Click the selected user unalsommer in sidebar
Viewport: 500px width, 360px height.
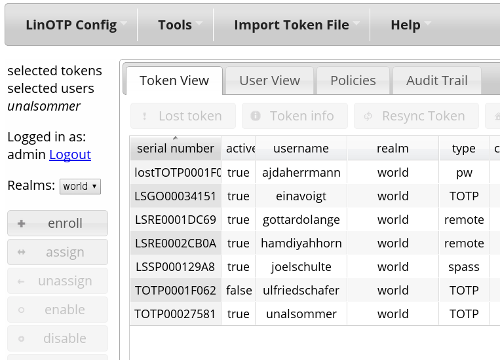44,106
